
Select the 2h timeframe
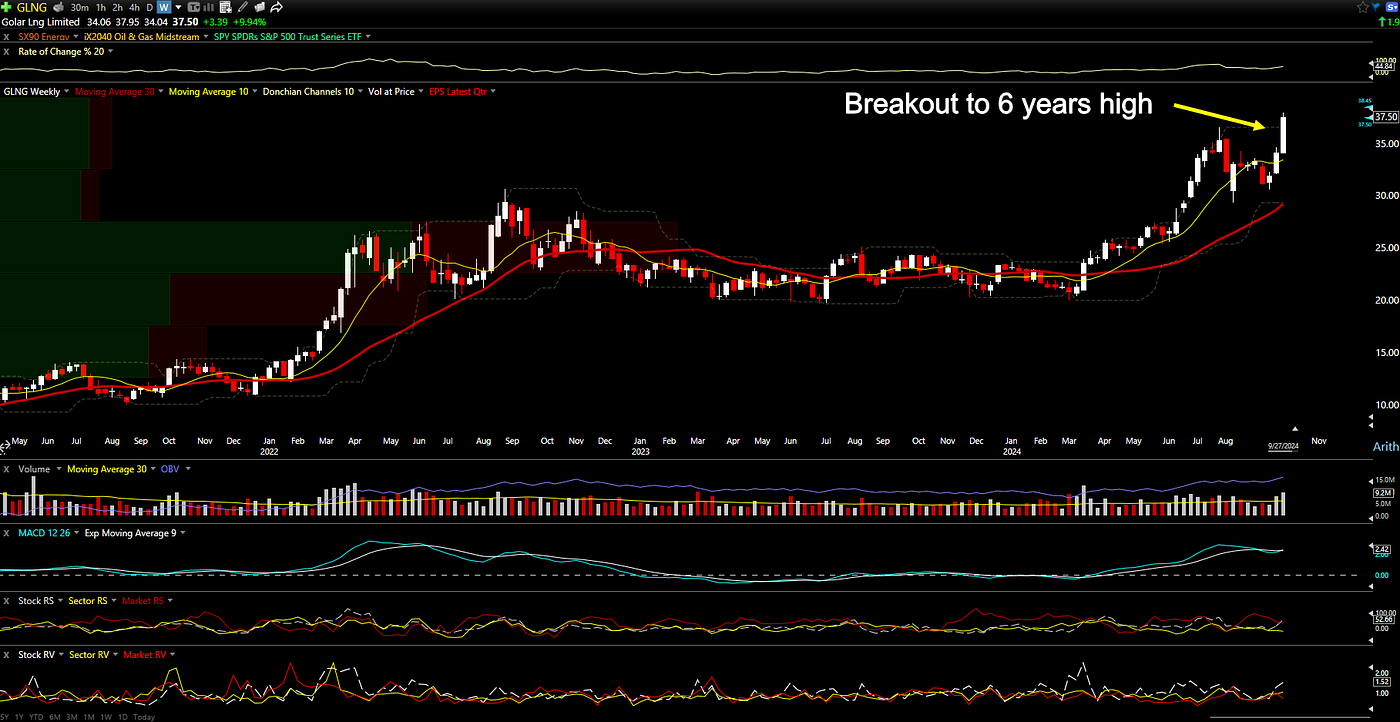click(x=117, y=7)
